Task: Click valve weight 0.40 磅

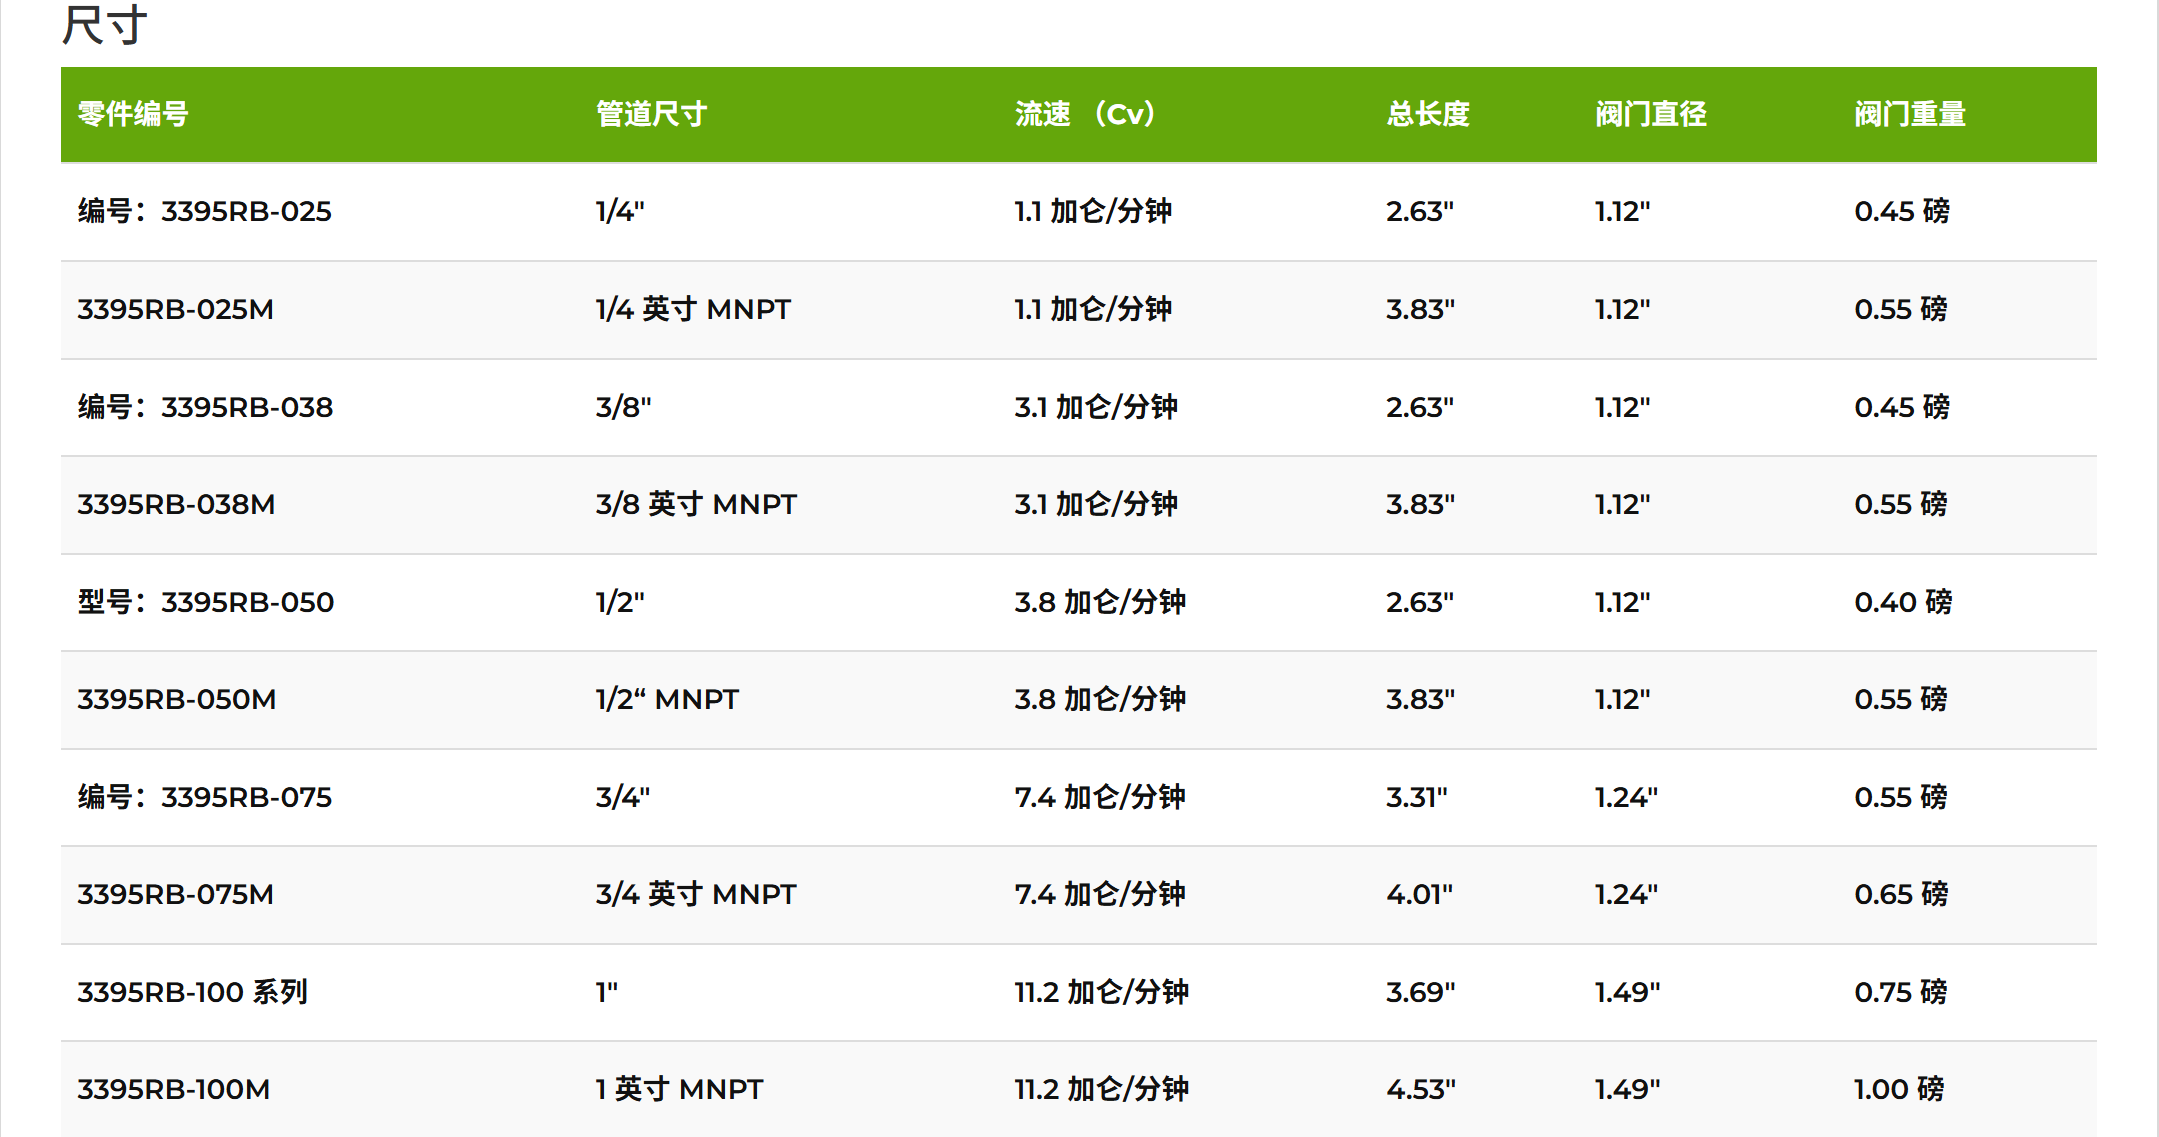Action: (x=1903, y=602)
